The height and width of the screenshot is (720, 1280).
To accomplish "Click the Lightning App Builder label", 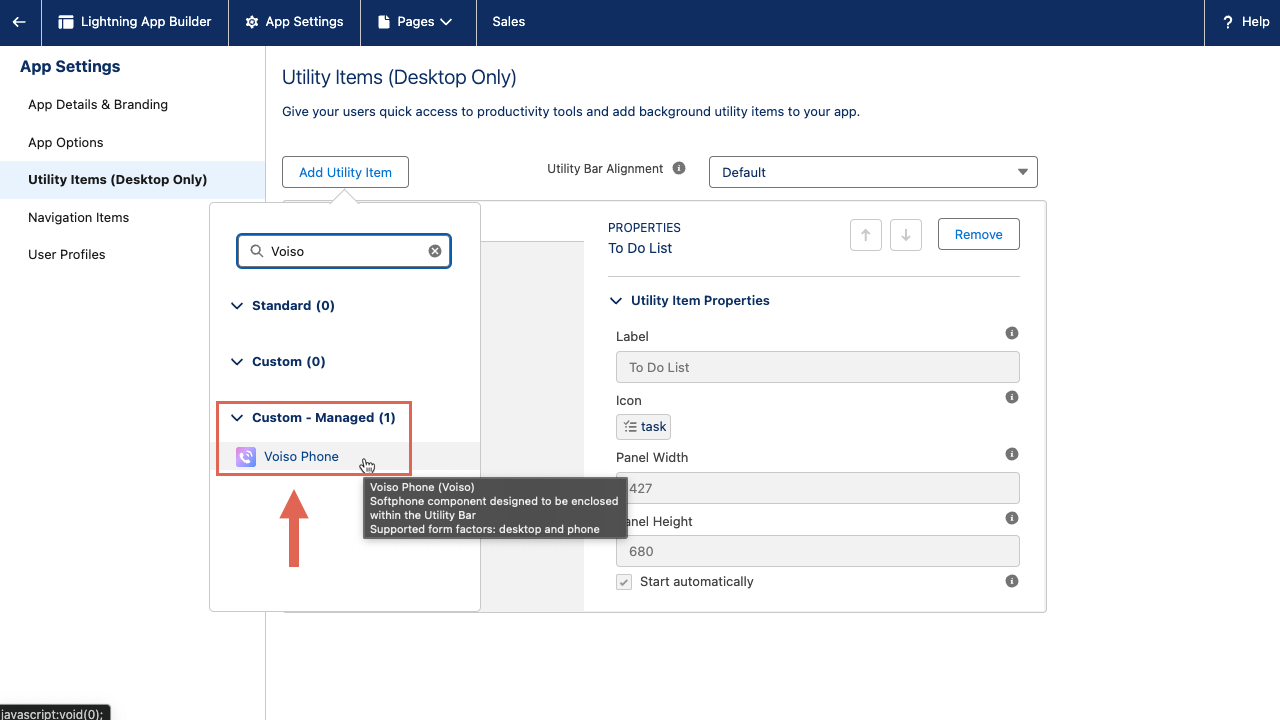I will pos(146,22).
